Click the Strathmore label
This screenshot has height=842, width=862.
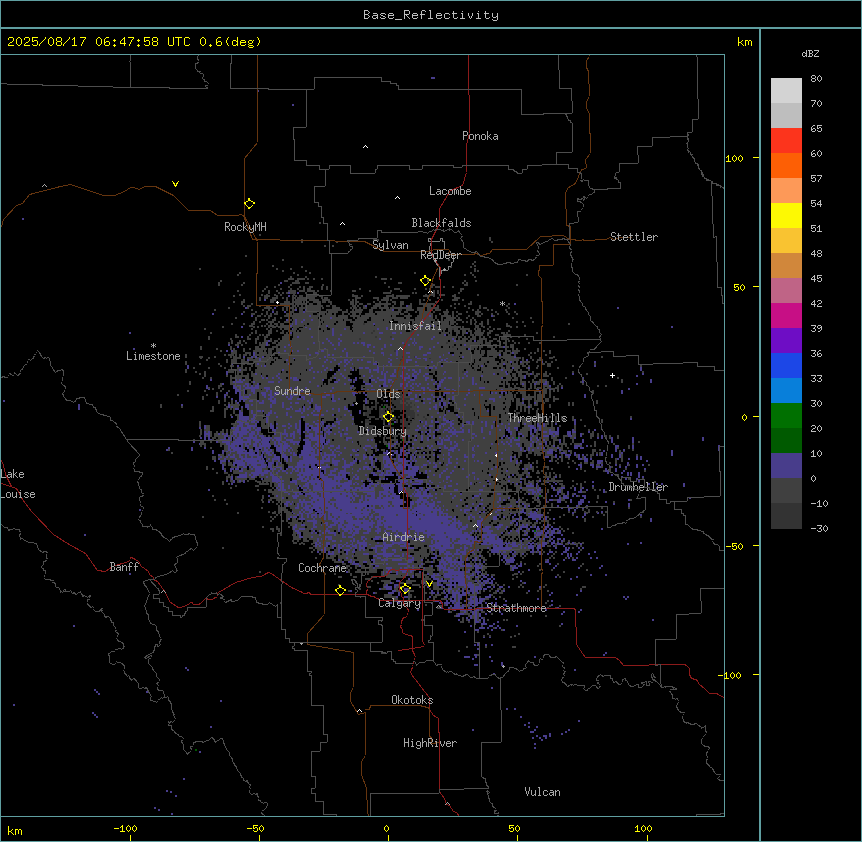click(x=516, y=608)
